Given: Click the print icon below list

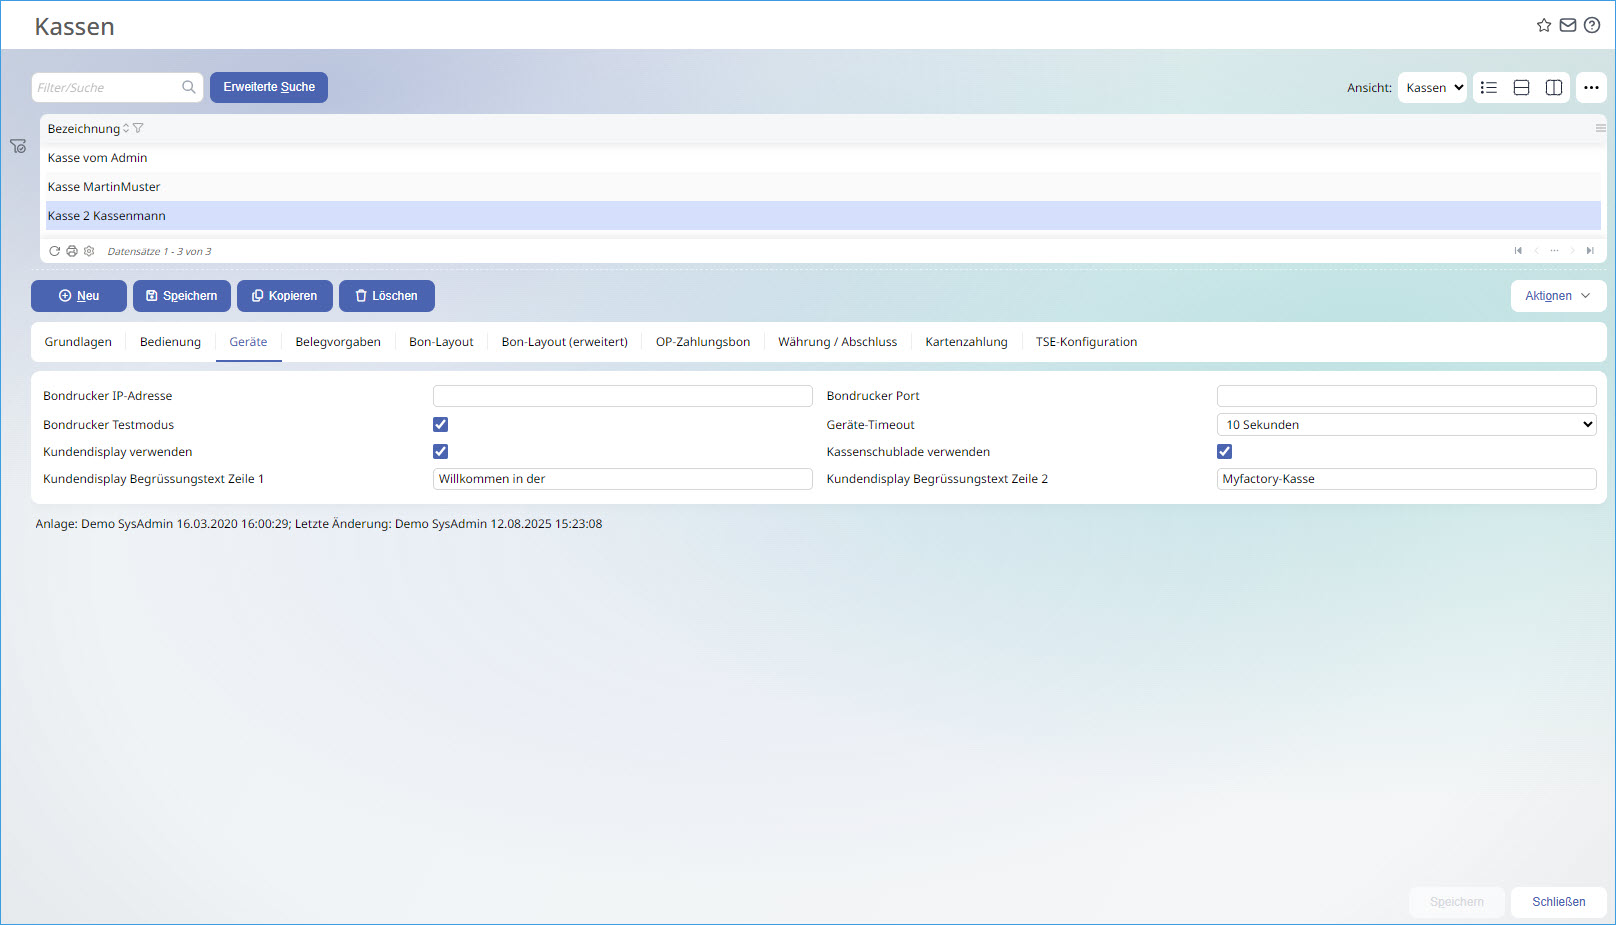Looking at the screenshot, I should [x=72, y=251].
